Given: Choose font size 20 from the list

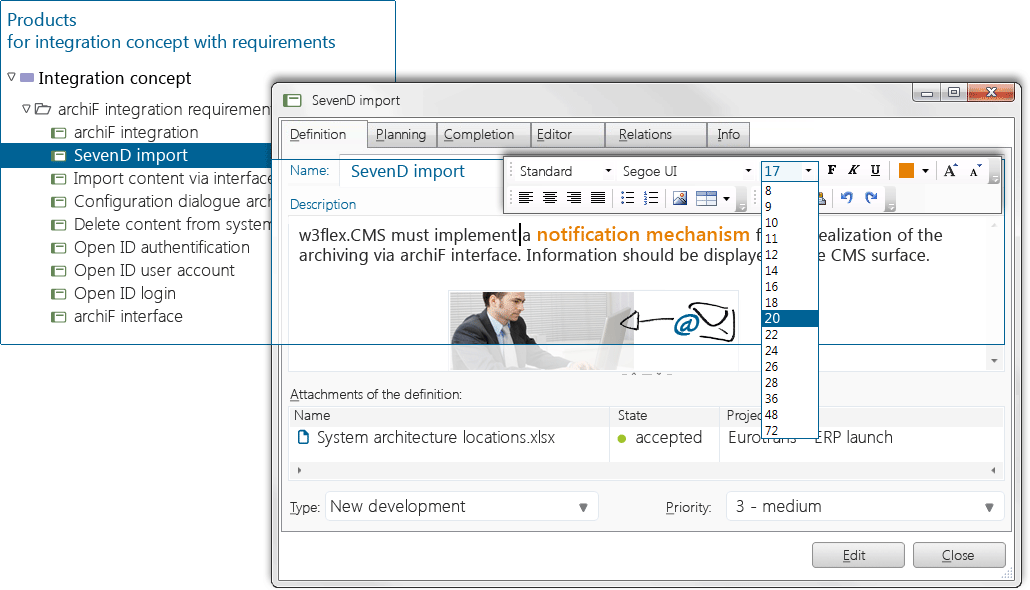Looking at the screenshot, I should (x=790, y=318).
